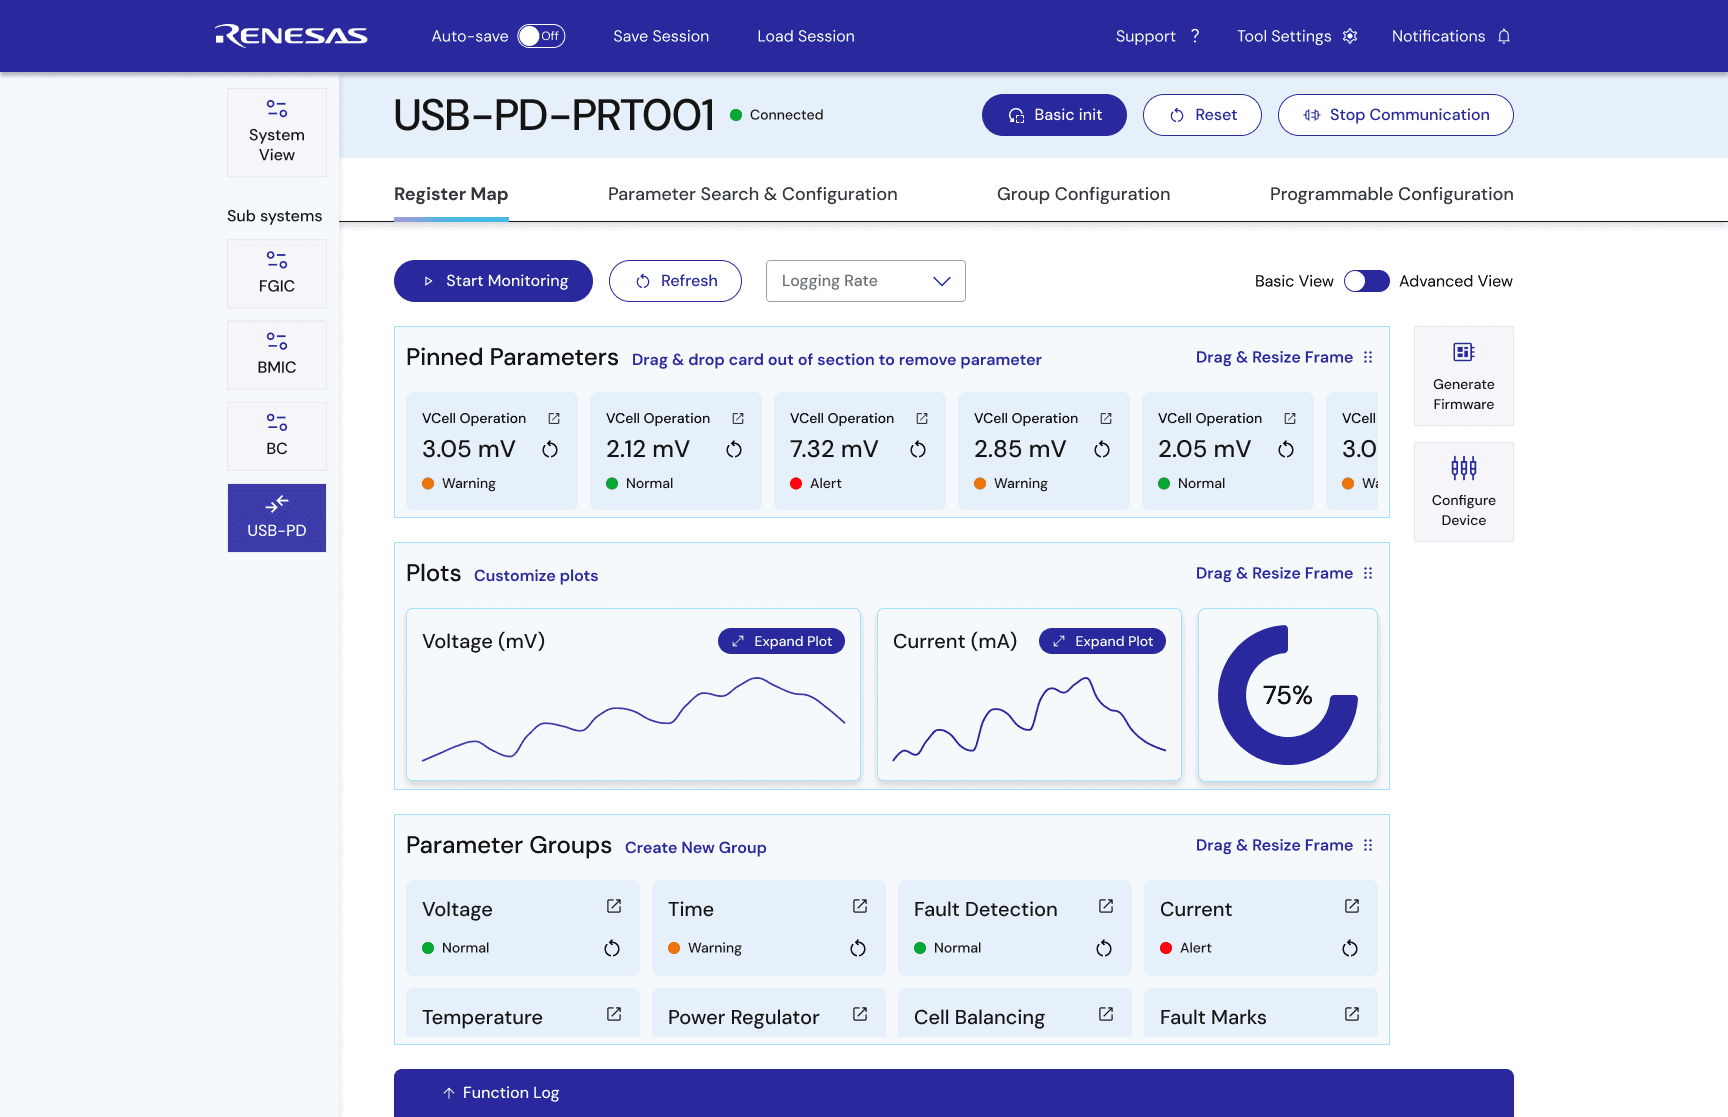Image resolution: width=1728 pixels, height=1117 pixels.
Task: Refresh the Voltage parameter group
Action: point(612,948)
